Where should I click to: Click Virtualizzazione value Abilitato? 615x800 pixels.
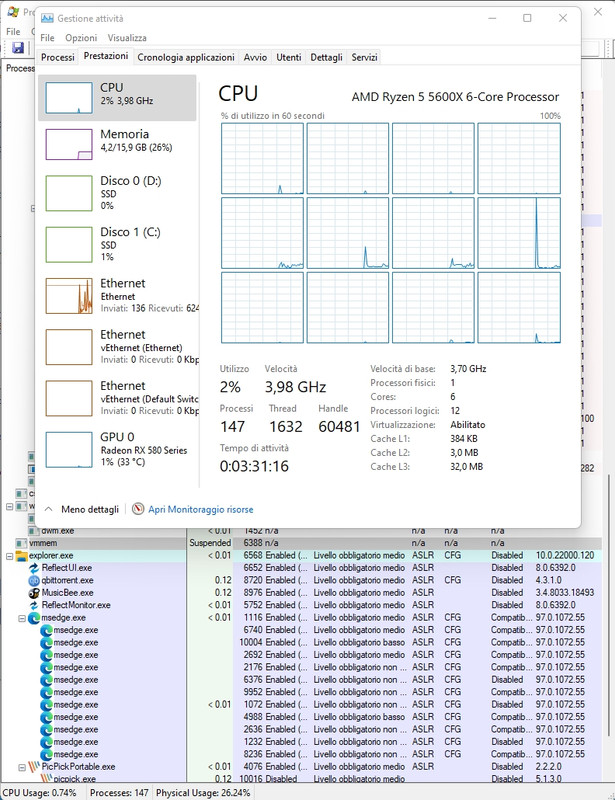468,424
